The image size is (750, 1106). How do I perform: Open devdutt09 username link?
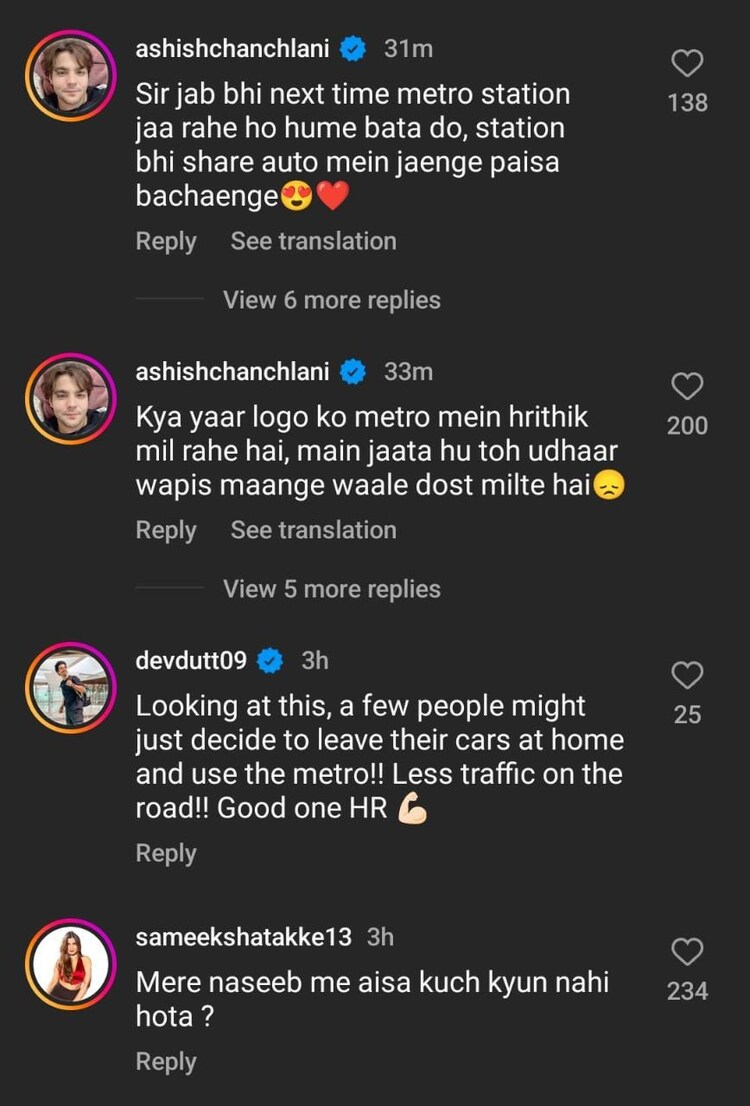(191, 661)
